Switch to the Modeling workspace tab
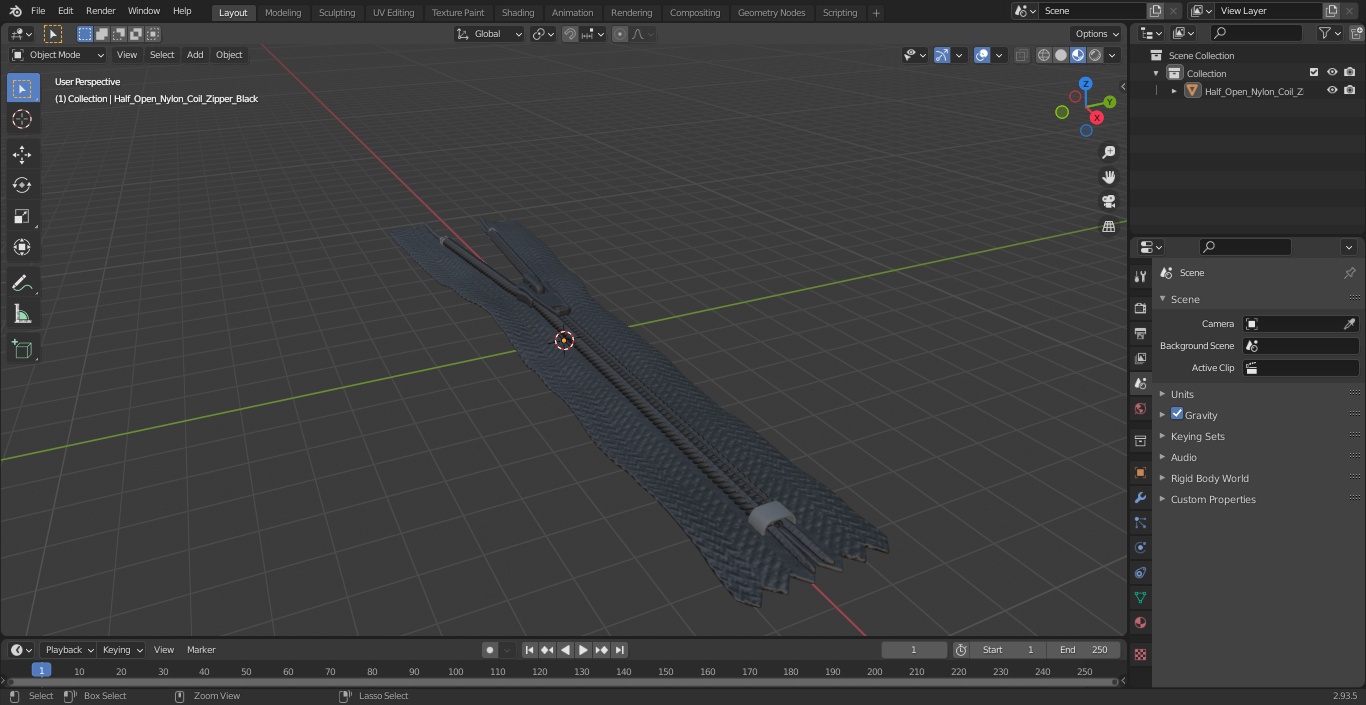 283,13
